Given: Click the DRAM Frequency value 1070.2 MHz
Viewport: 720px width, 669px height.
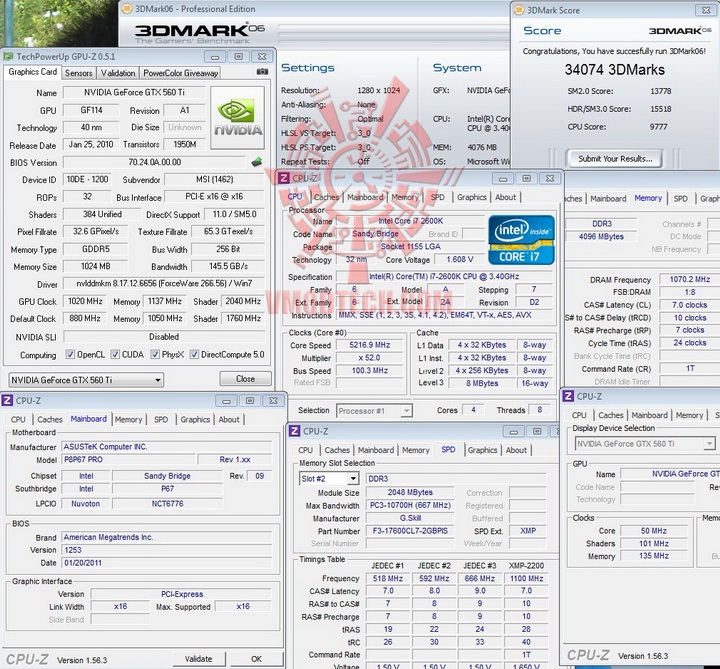Looking at the screenshot, I should 689,279.
